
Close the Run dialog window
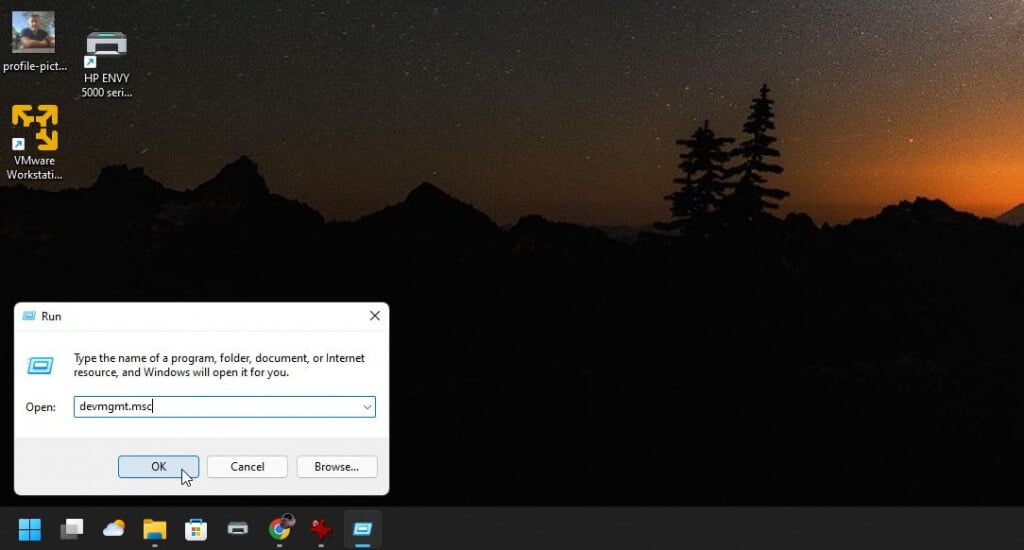point(375,316)
